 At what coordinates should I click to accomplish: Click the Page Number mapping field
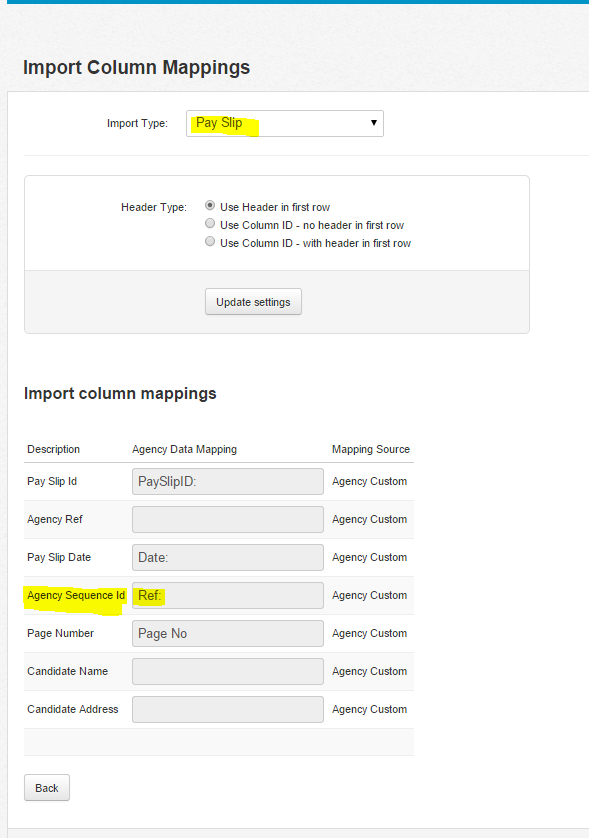point(228,633)
